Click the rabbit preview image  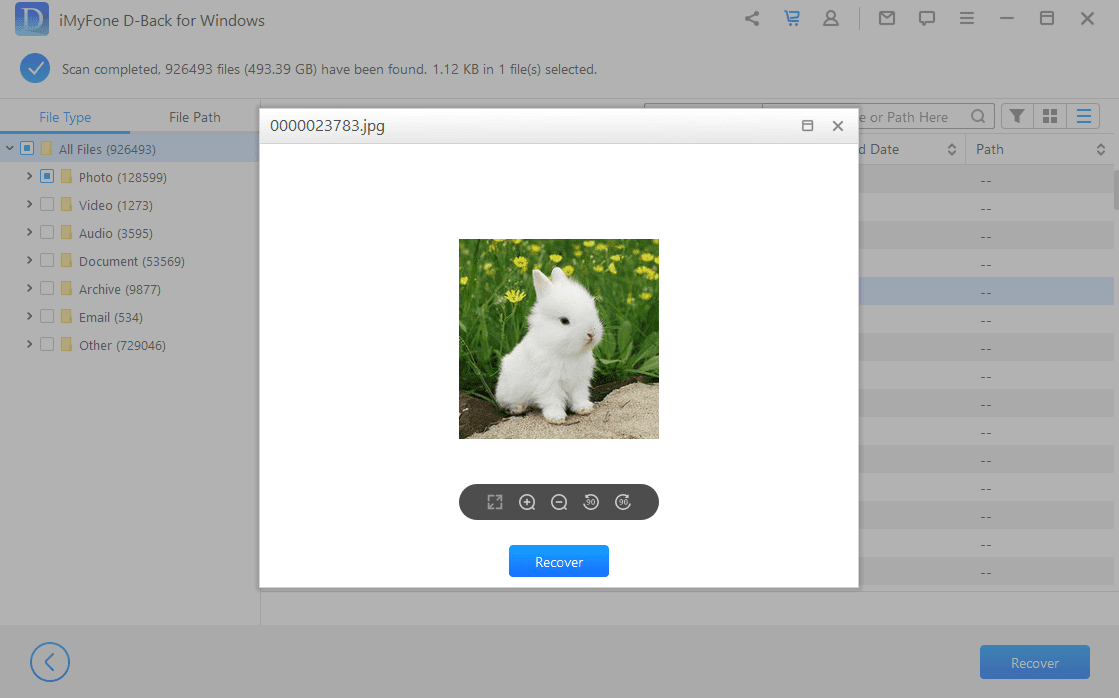(x=559, y=338)
